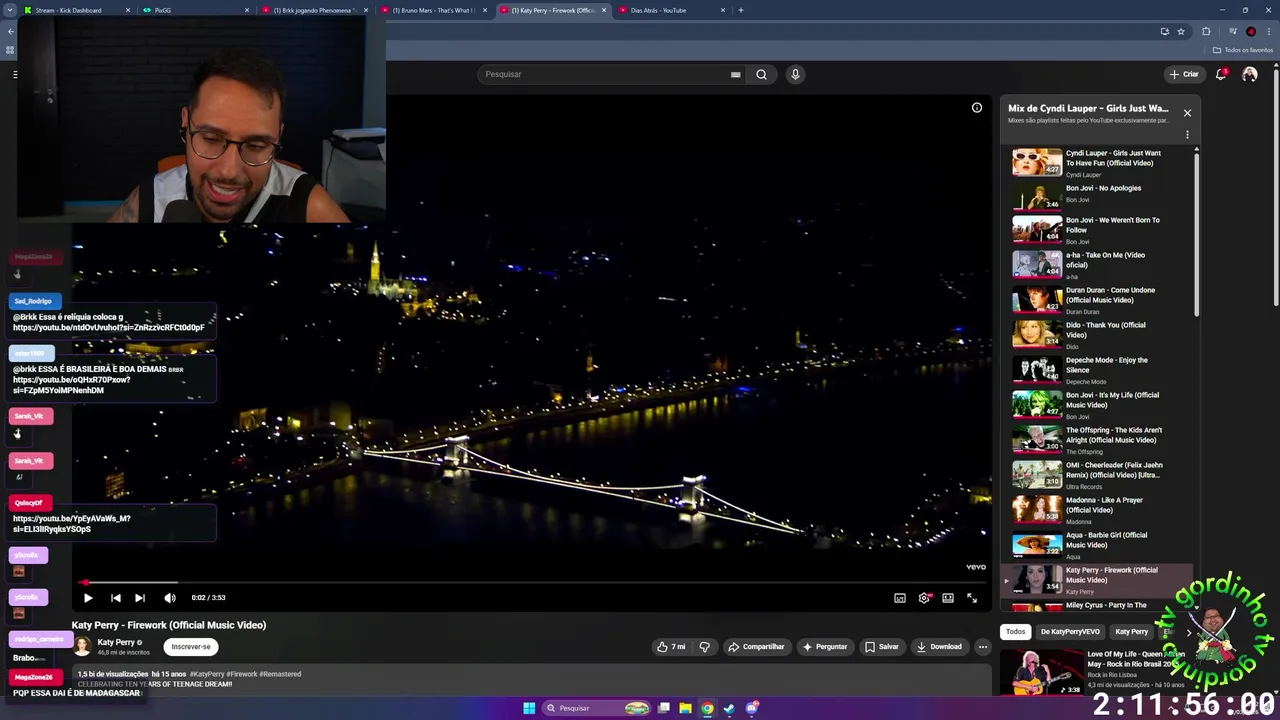The width and height of the screenshot is (1280, 720).
Task: Like the video (7 mi)
Action: 671,647
